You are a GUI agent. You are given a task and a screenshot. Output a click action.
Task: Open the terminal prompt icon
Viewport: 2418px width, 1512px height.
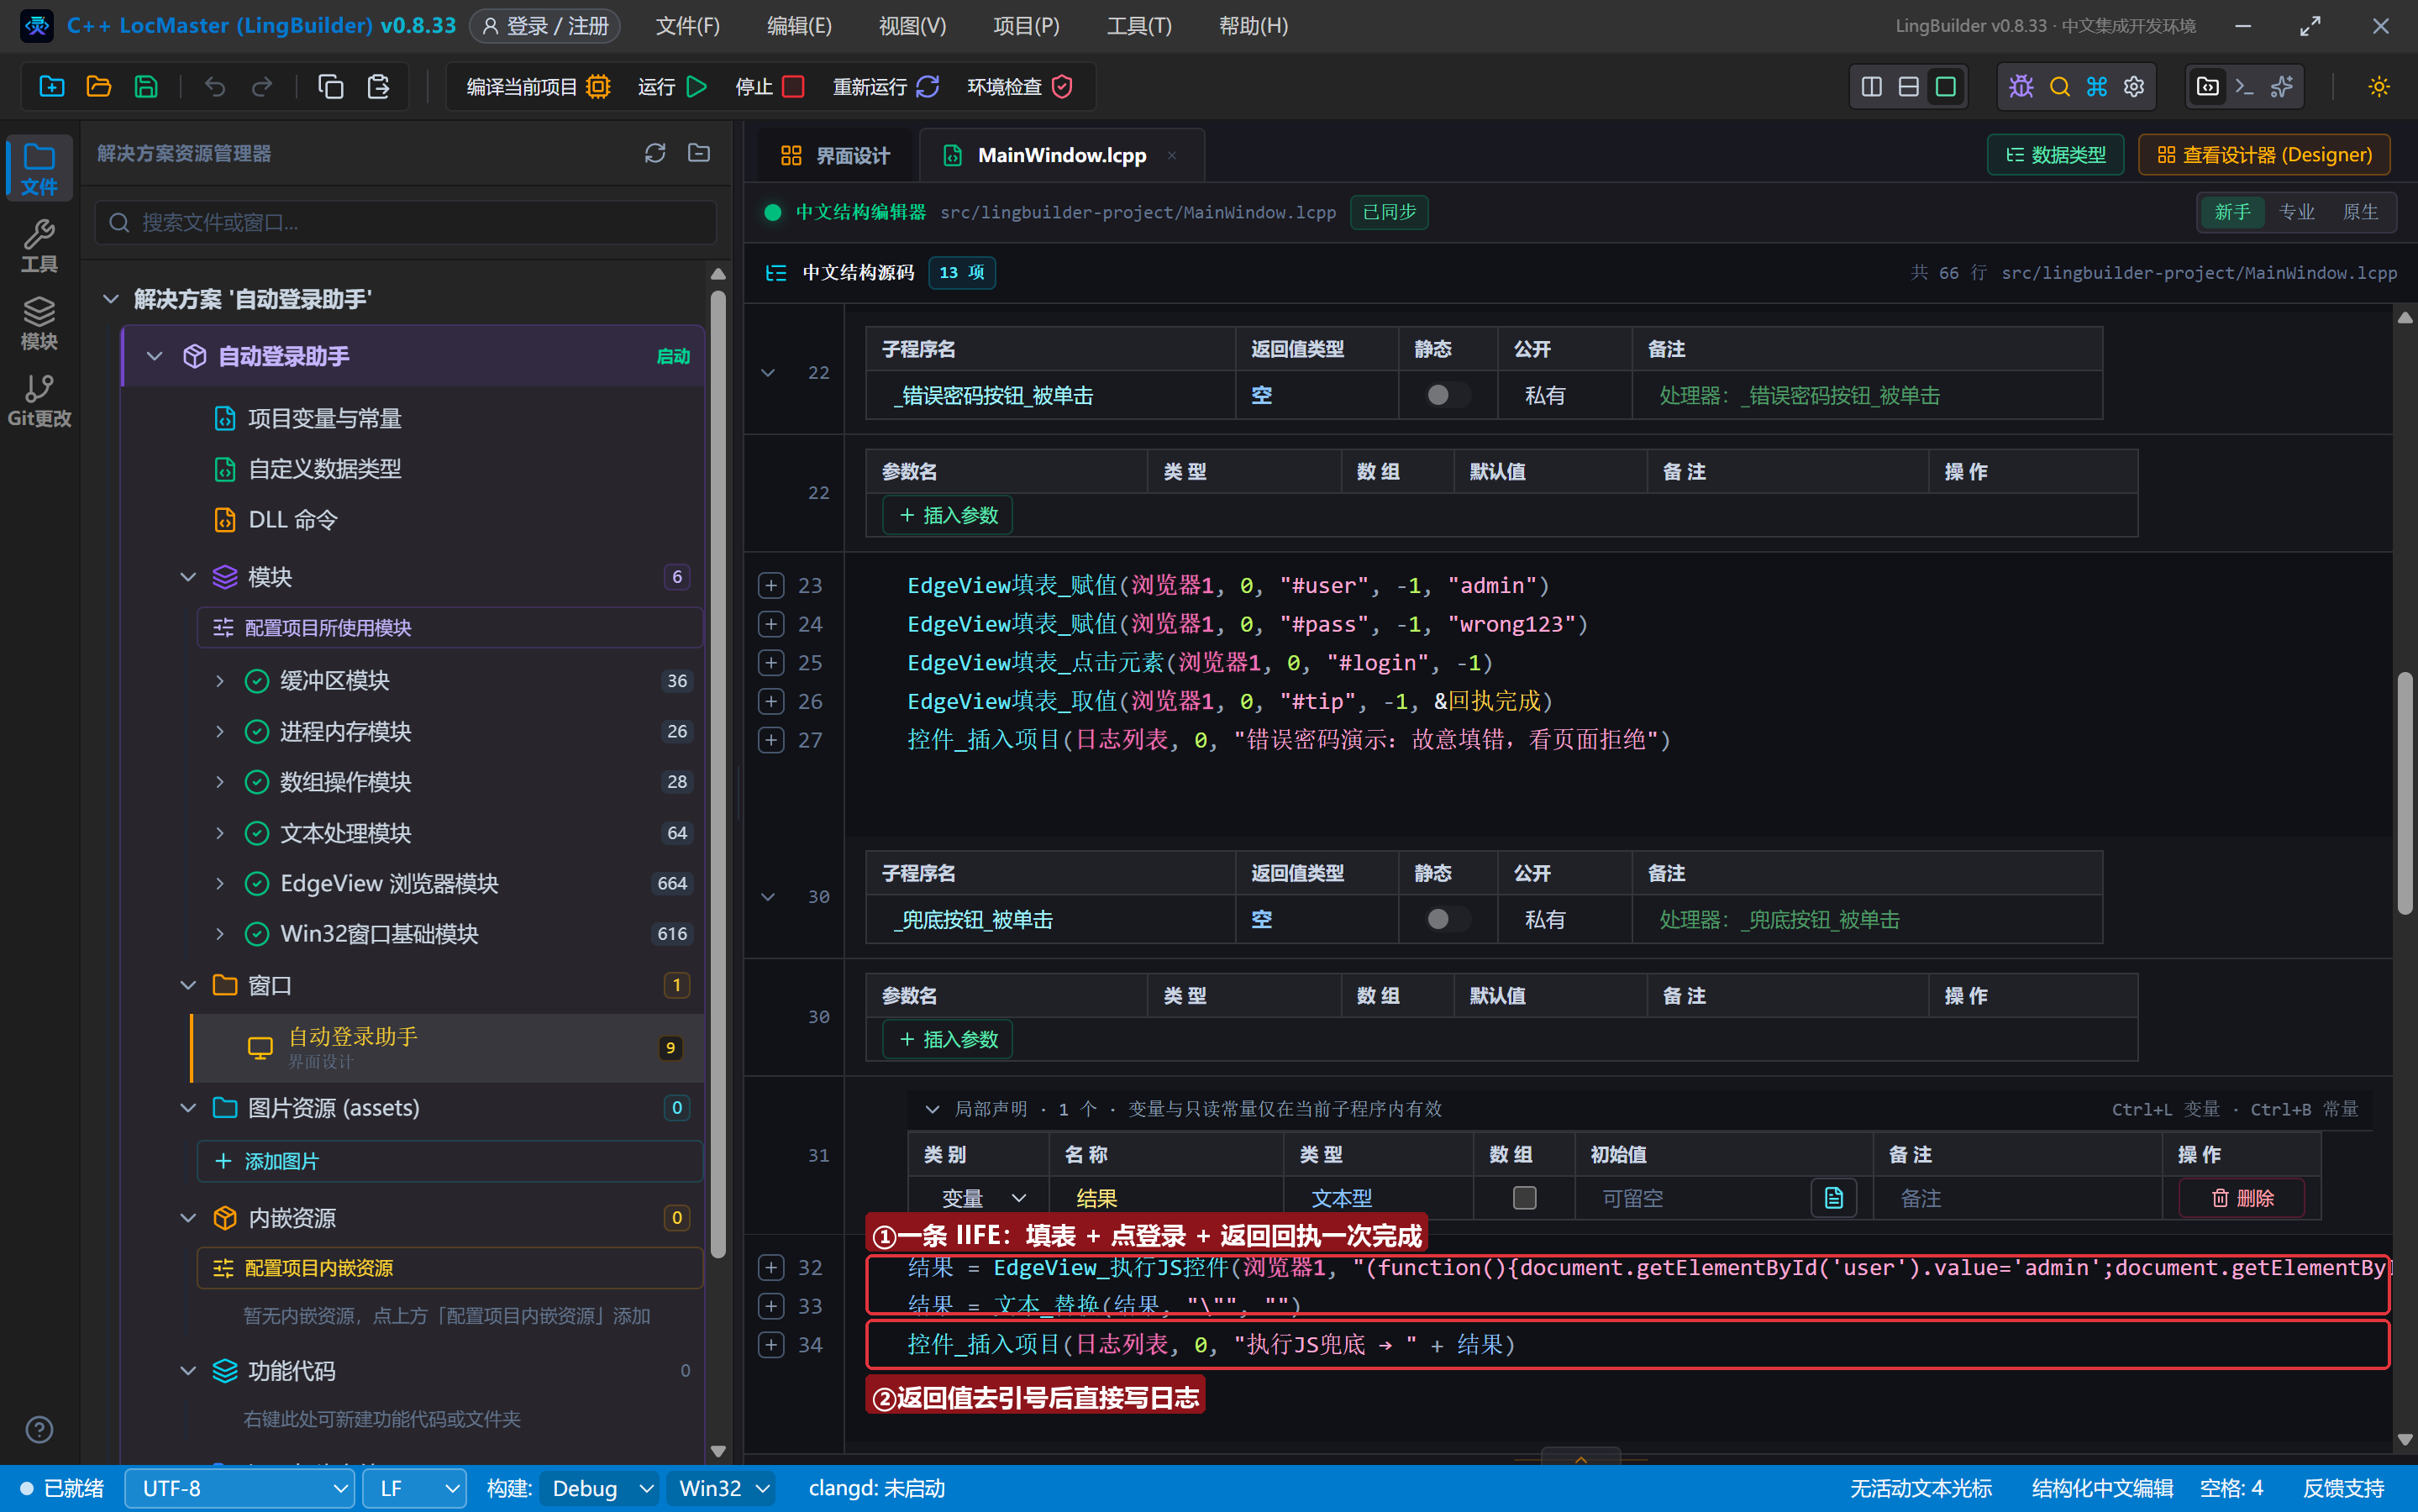2244,87
